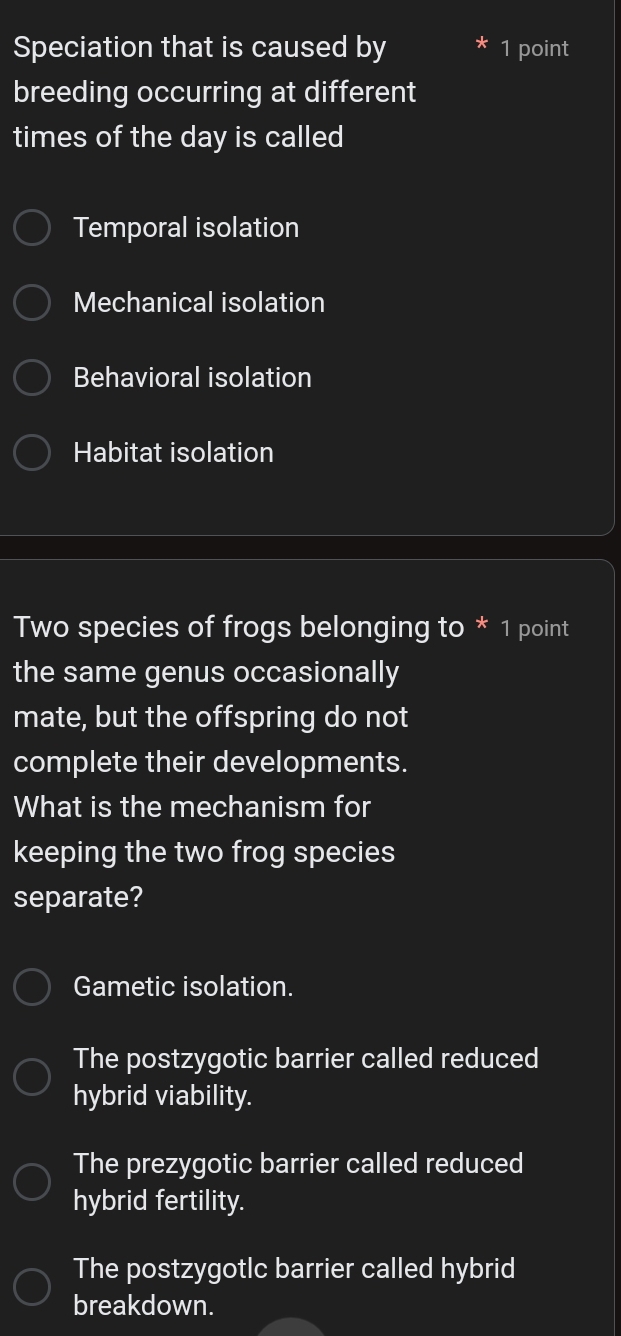Viewport: 621px width, 1336px height.
Task: Click the Gametic isolation label text
Action: [x=183, y=986]
